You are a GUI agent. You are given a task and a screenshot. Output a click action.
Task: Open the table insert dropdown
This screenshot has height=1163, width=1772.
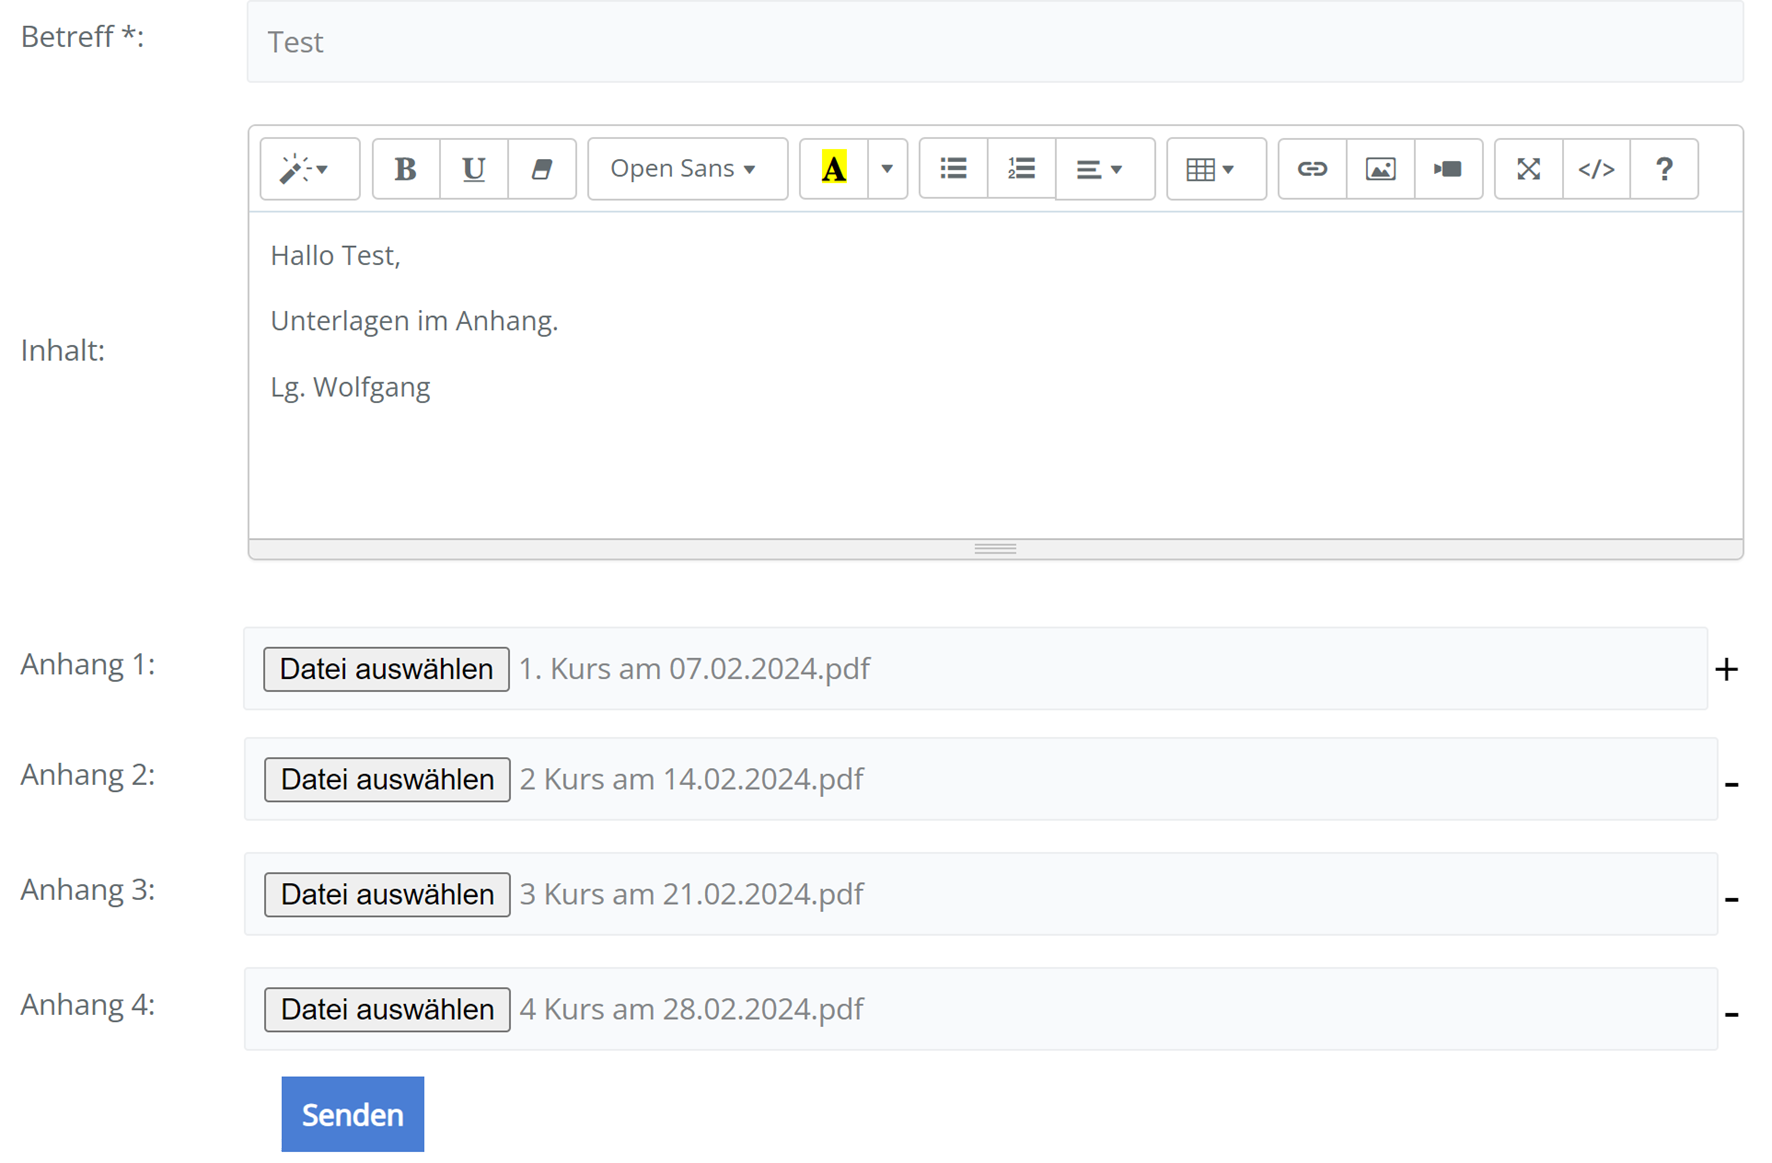pyautogui.click(x=1215, y=169)
